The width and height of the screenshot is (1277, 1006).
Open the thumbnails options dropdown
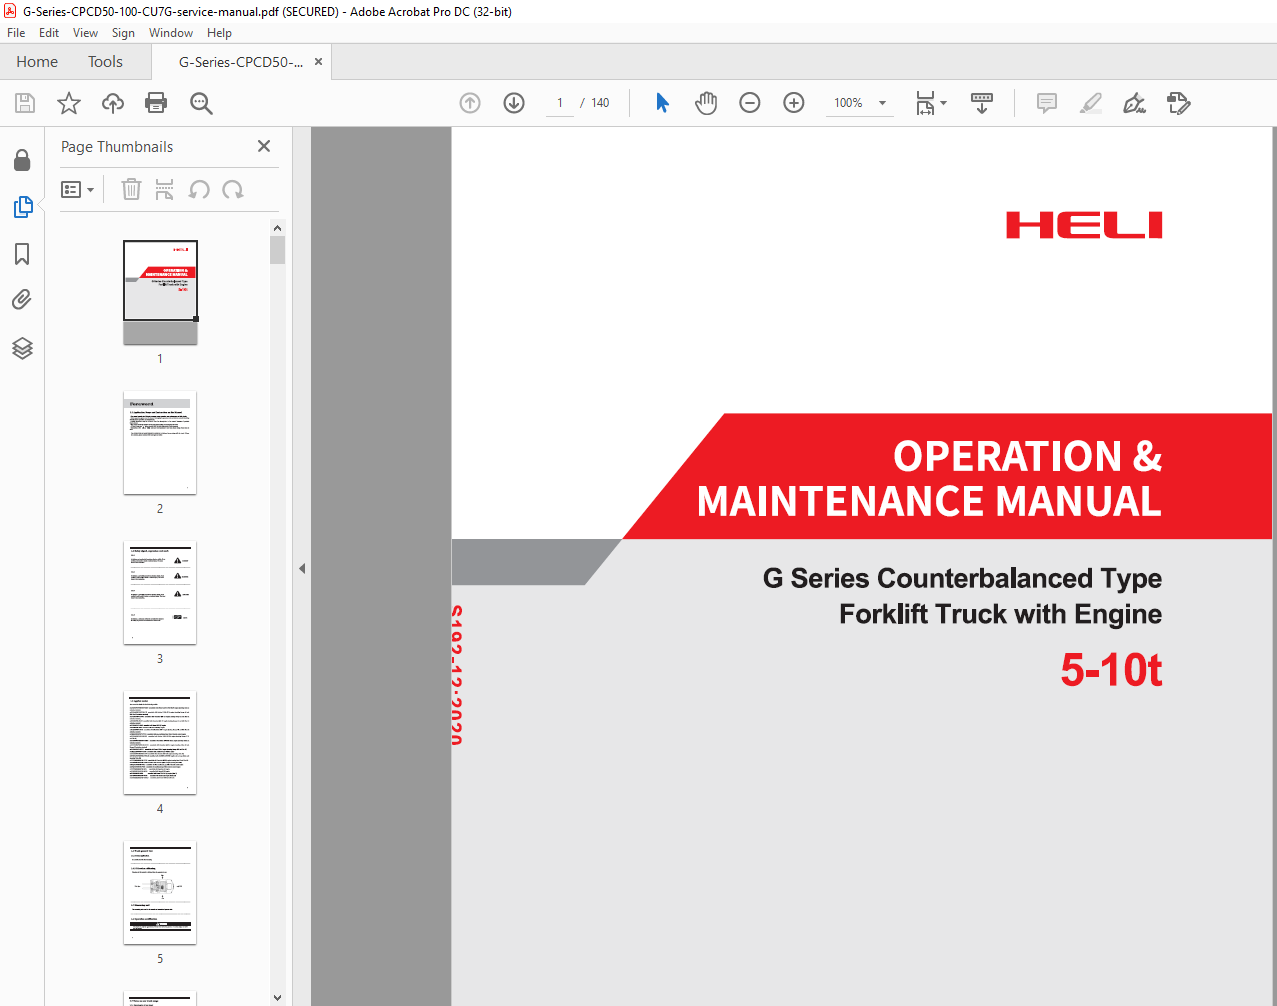coord(78,189)
